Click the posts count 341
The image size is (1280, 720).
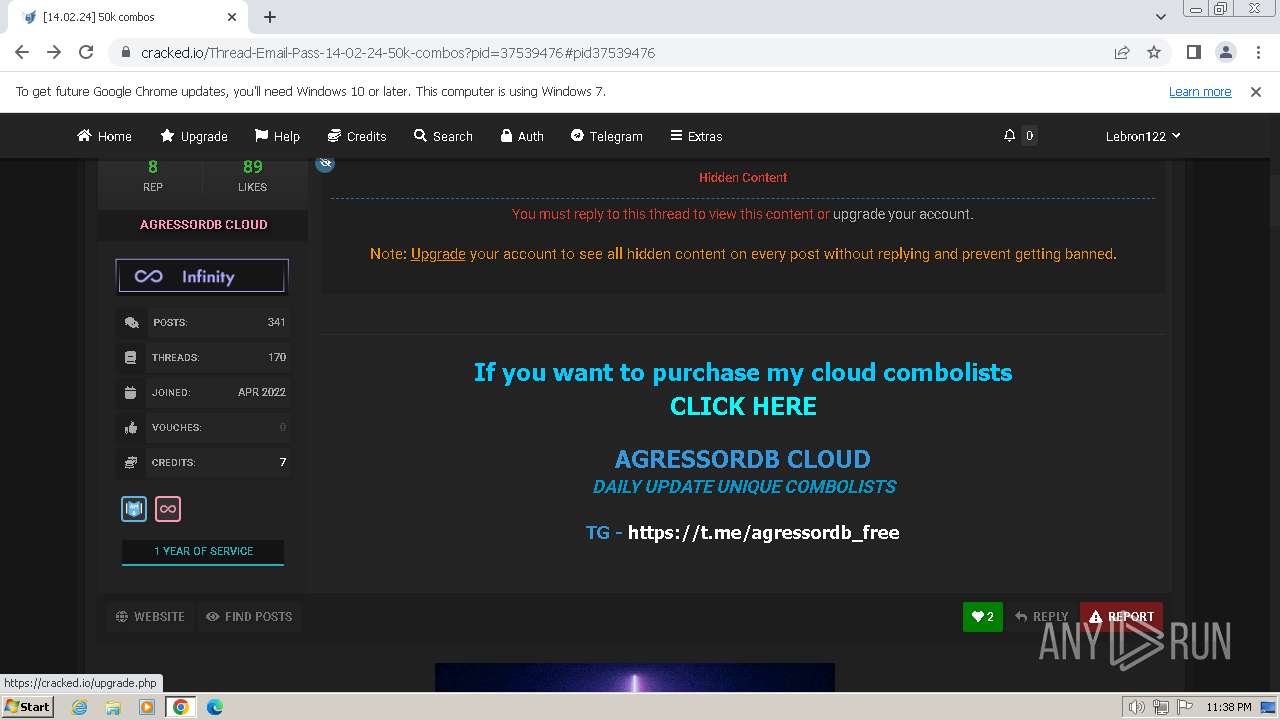click(x=277, y=322)
